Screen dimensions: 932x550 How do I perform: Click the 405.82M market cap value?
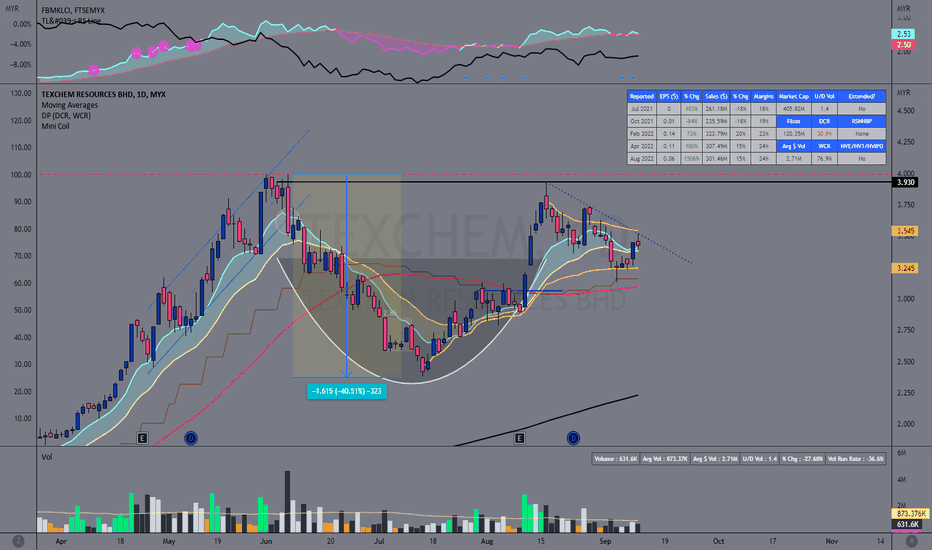click(794, 109)
